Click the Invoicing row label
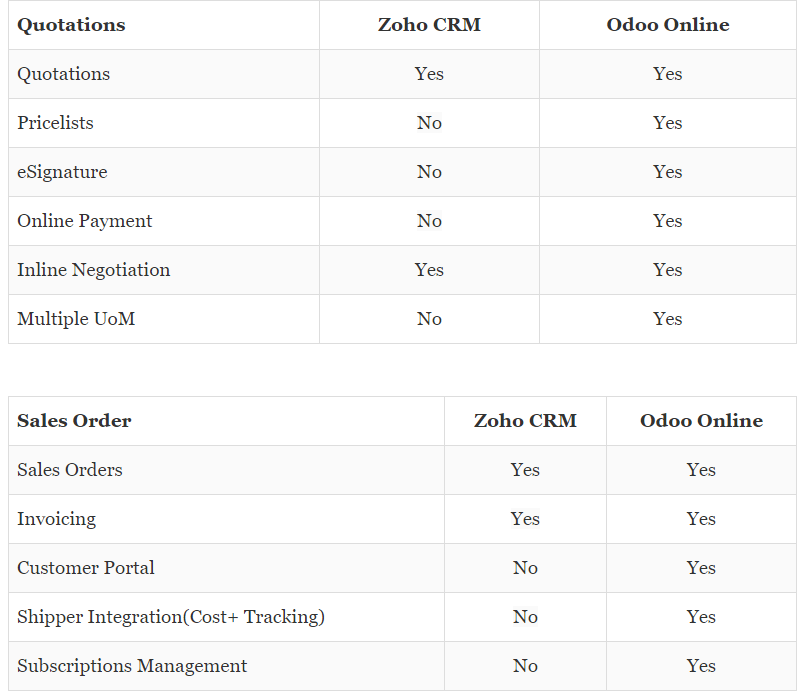The width and height of the screenshot is (799, 694). tap(57, 519)
